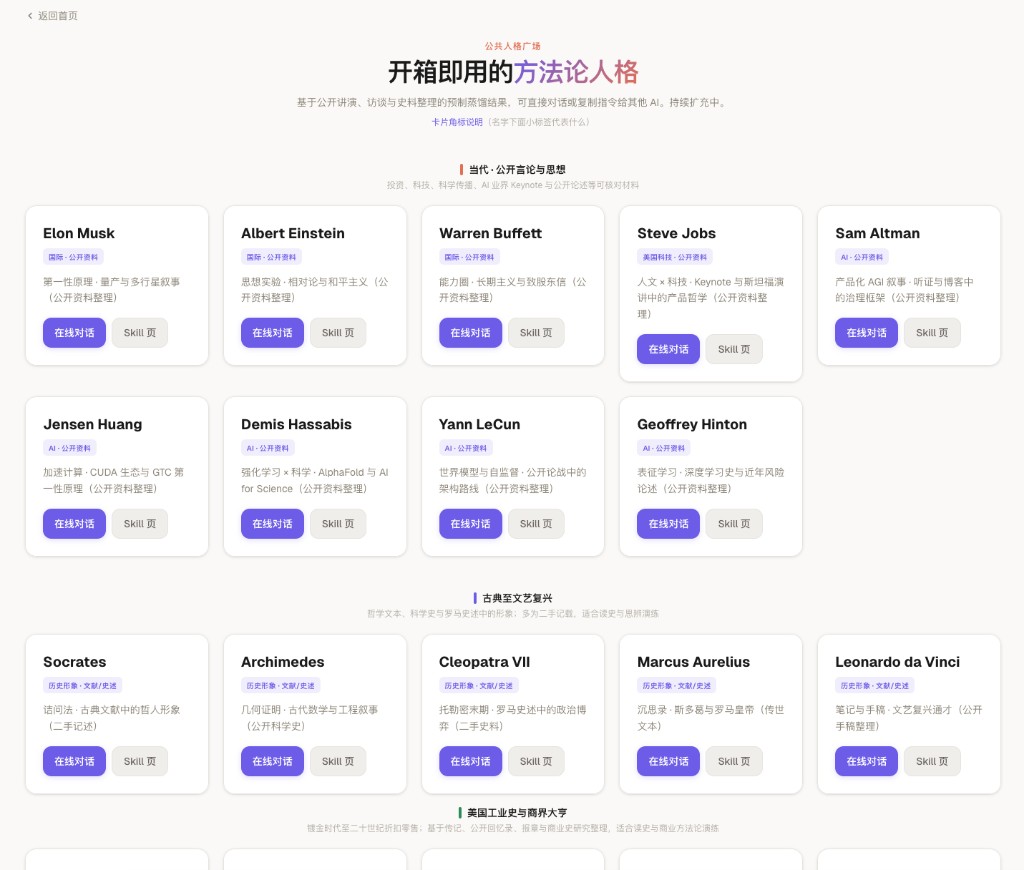
Task: Open Skill 页 for Marcus Aurelius
Action: pos(734,761)
